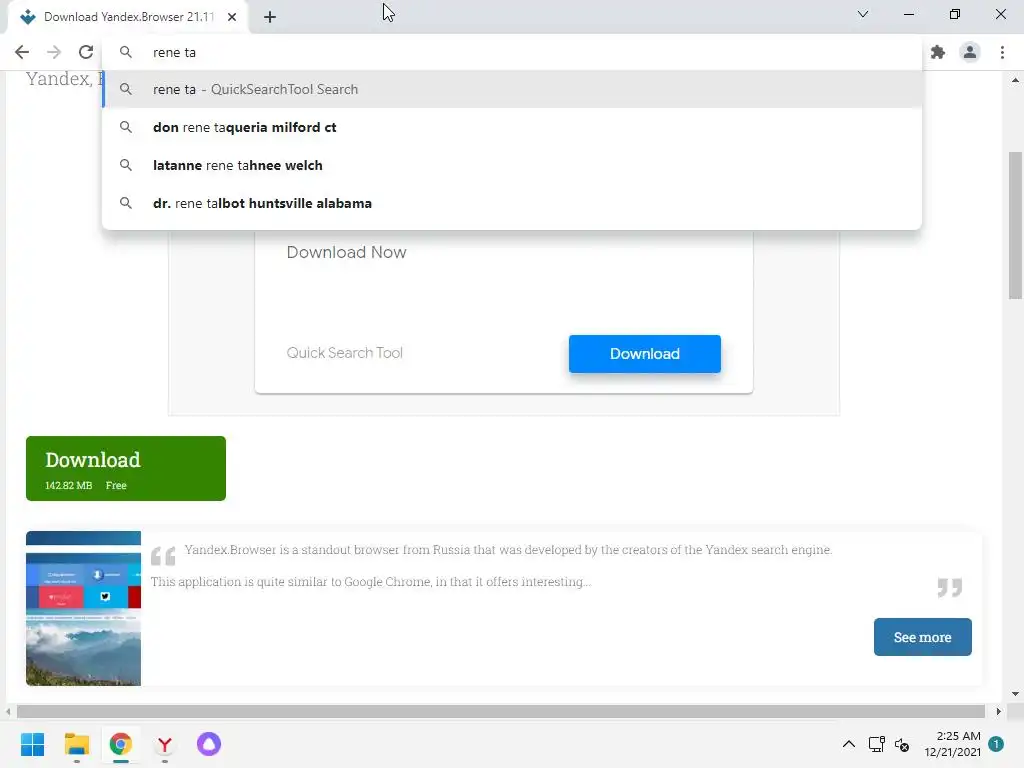Image resolution: width=1024 pixels, height=768 pixels.
Task: Click the network status tray icon
Action: coord(876,744)
